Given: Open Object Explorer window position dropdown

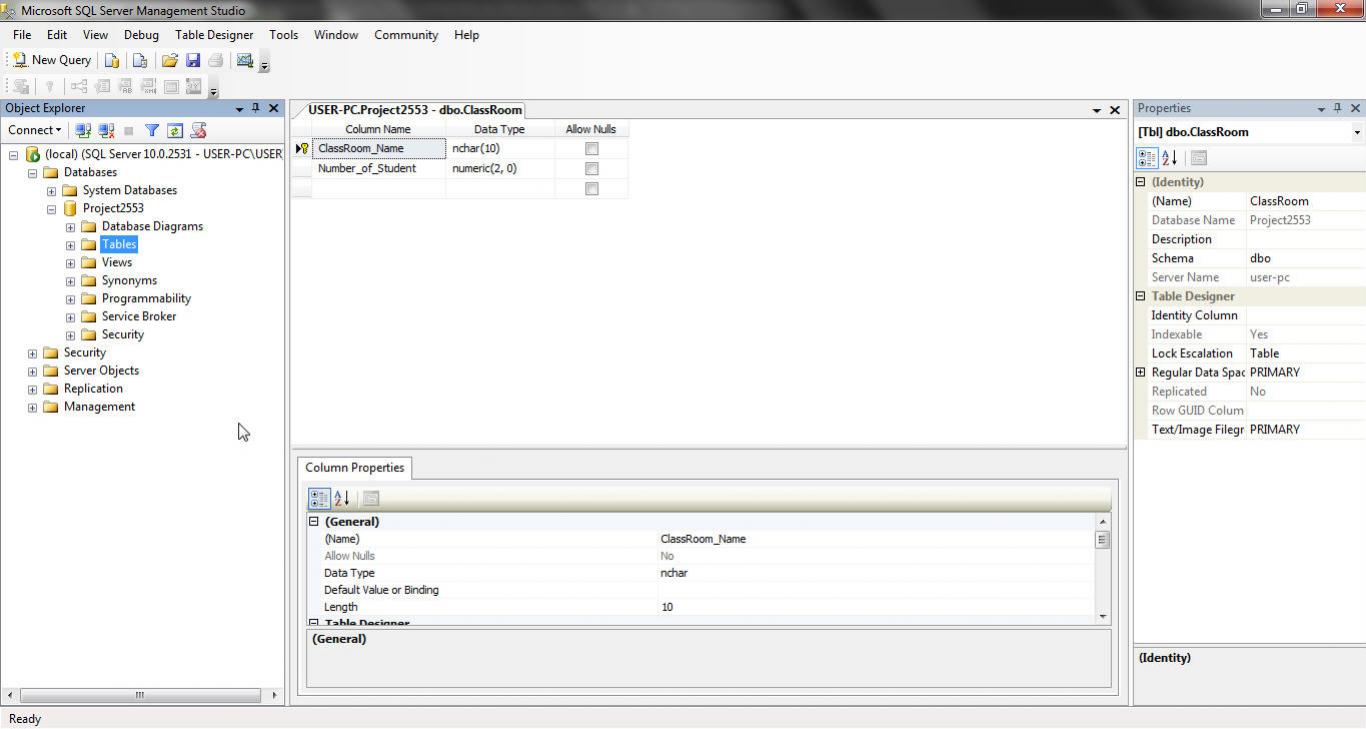Looking at the screenshot, I should pyautogui.click(x=239, y=109).
